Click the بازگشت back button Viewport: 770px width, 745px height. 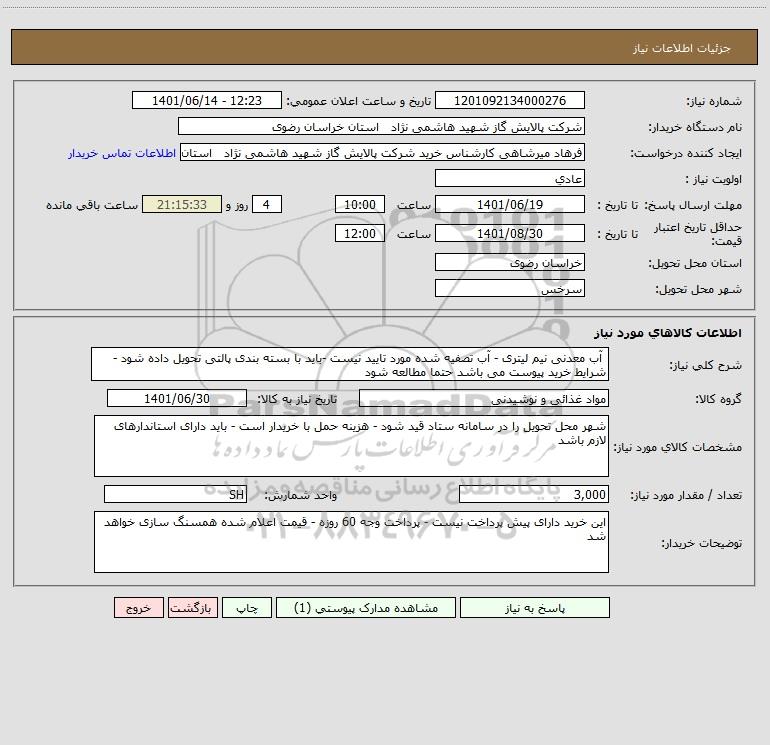189,608
